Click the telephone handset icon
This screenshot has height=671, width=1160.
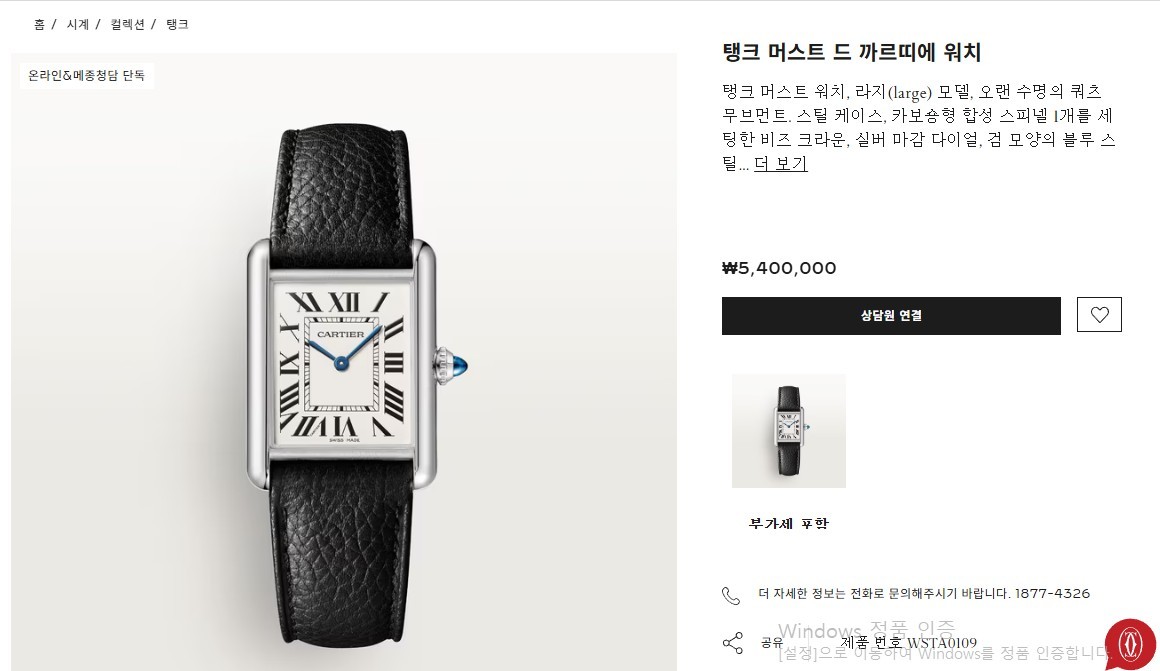731,596
